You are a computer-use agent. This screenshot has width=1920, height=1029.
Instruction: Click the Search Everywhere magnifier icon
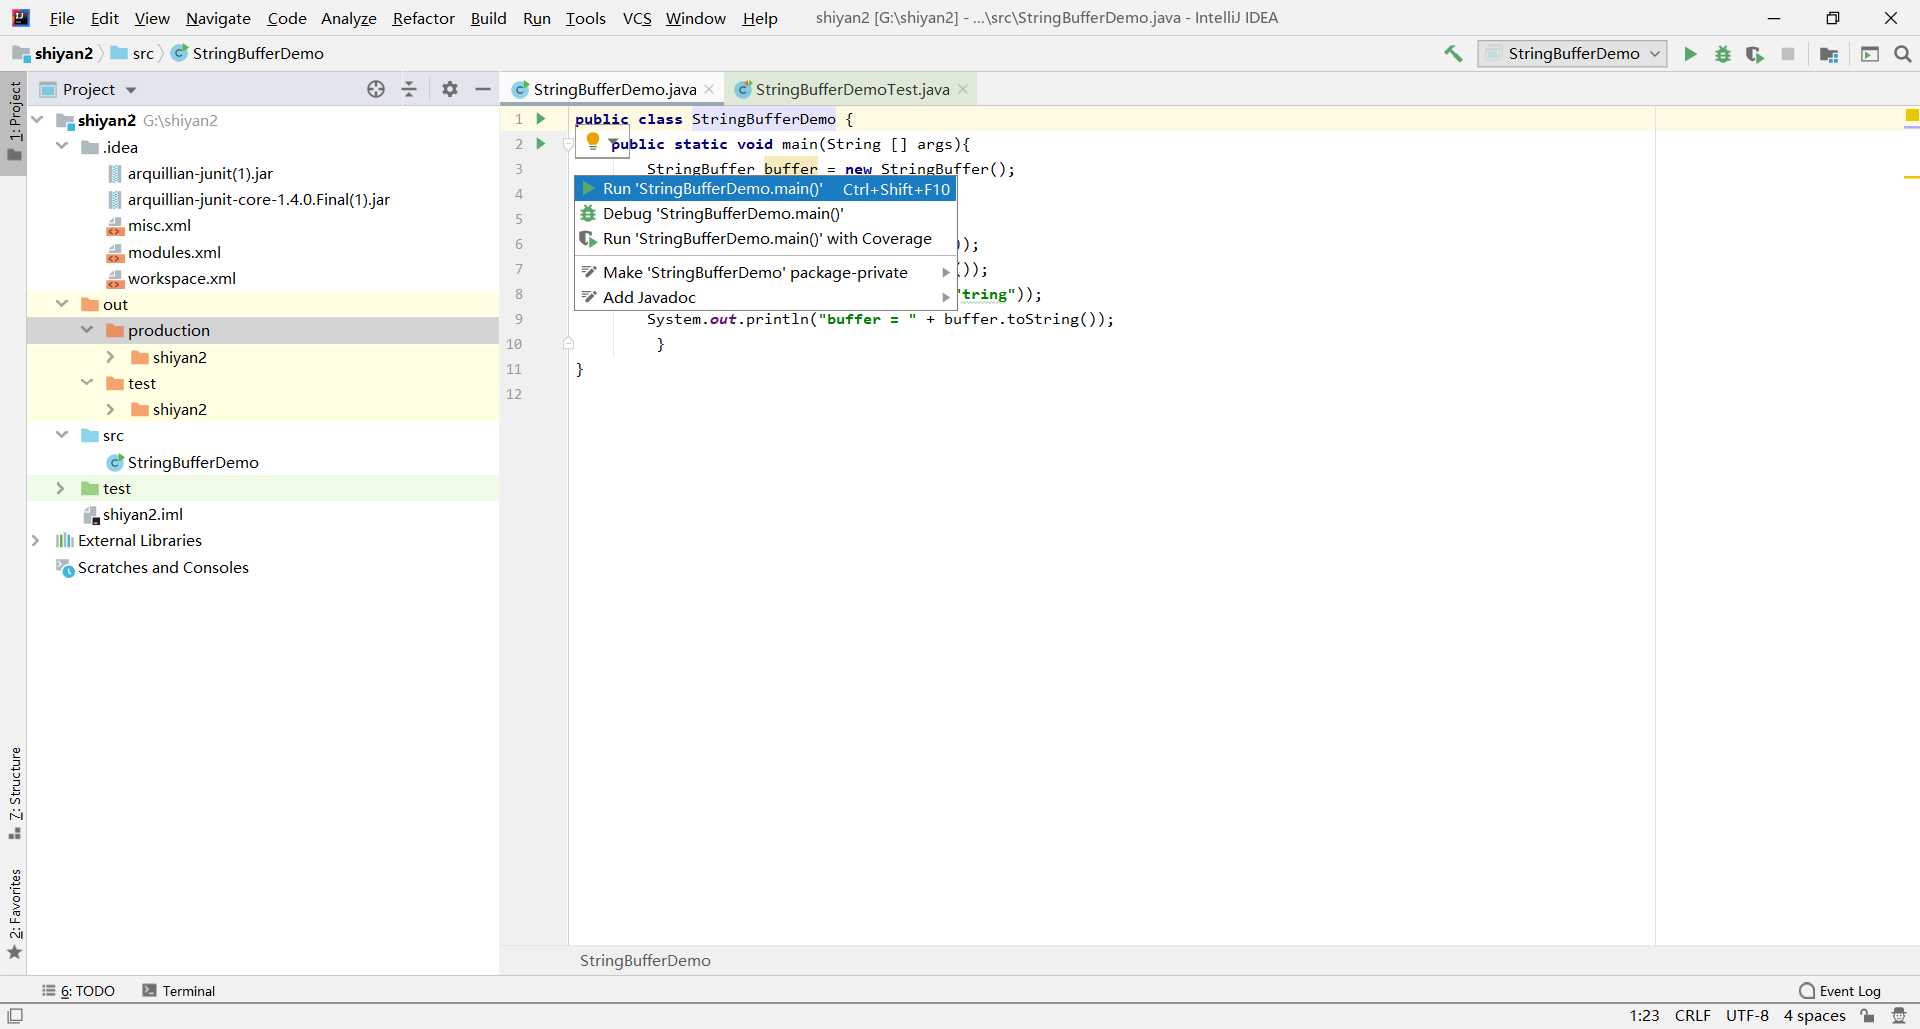point(1902,54)
